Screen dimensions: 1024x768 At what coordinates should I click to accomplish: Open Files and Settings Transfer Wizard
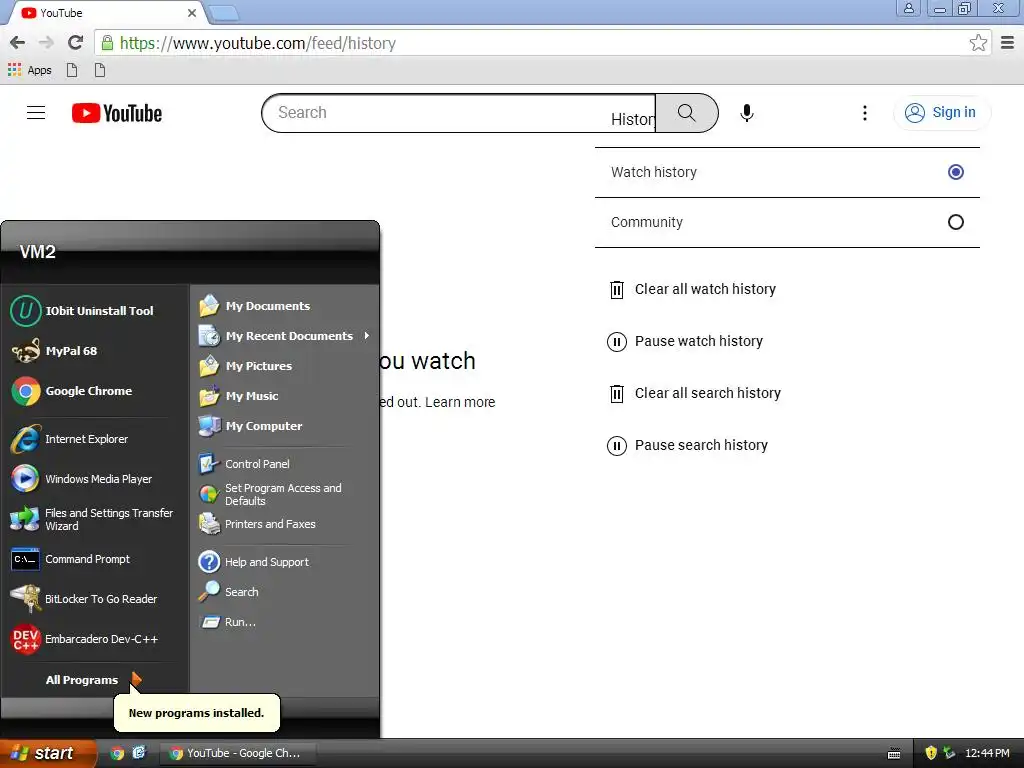95,519
